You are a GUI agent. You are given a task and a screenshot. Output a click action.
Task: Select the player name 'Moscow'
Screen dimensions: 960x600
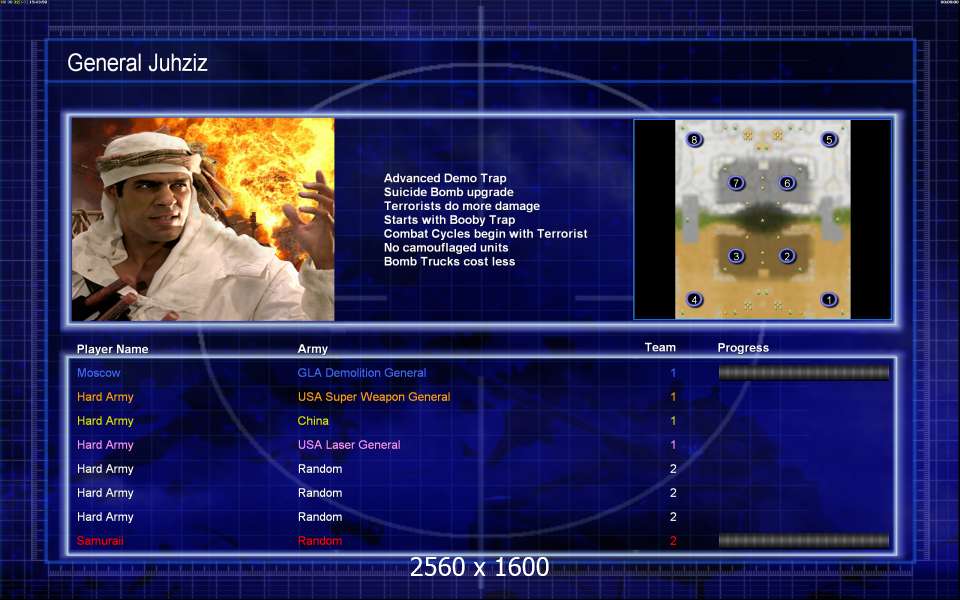[99, 373]
